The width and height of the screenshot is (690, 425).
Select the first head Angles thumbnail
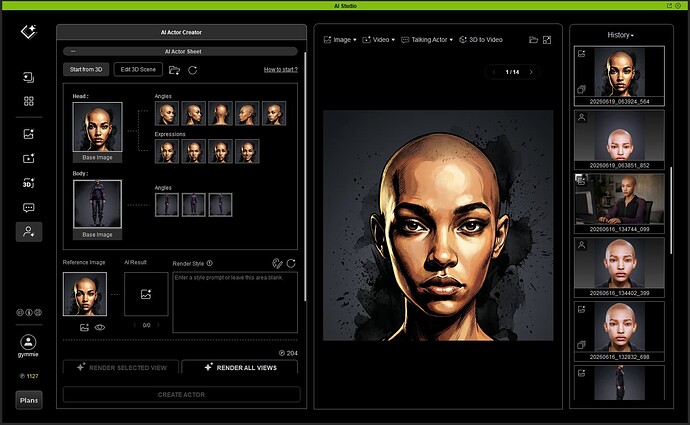click(x=167, y=114)
